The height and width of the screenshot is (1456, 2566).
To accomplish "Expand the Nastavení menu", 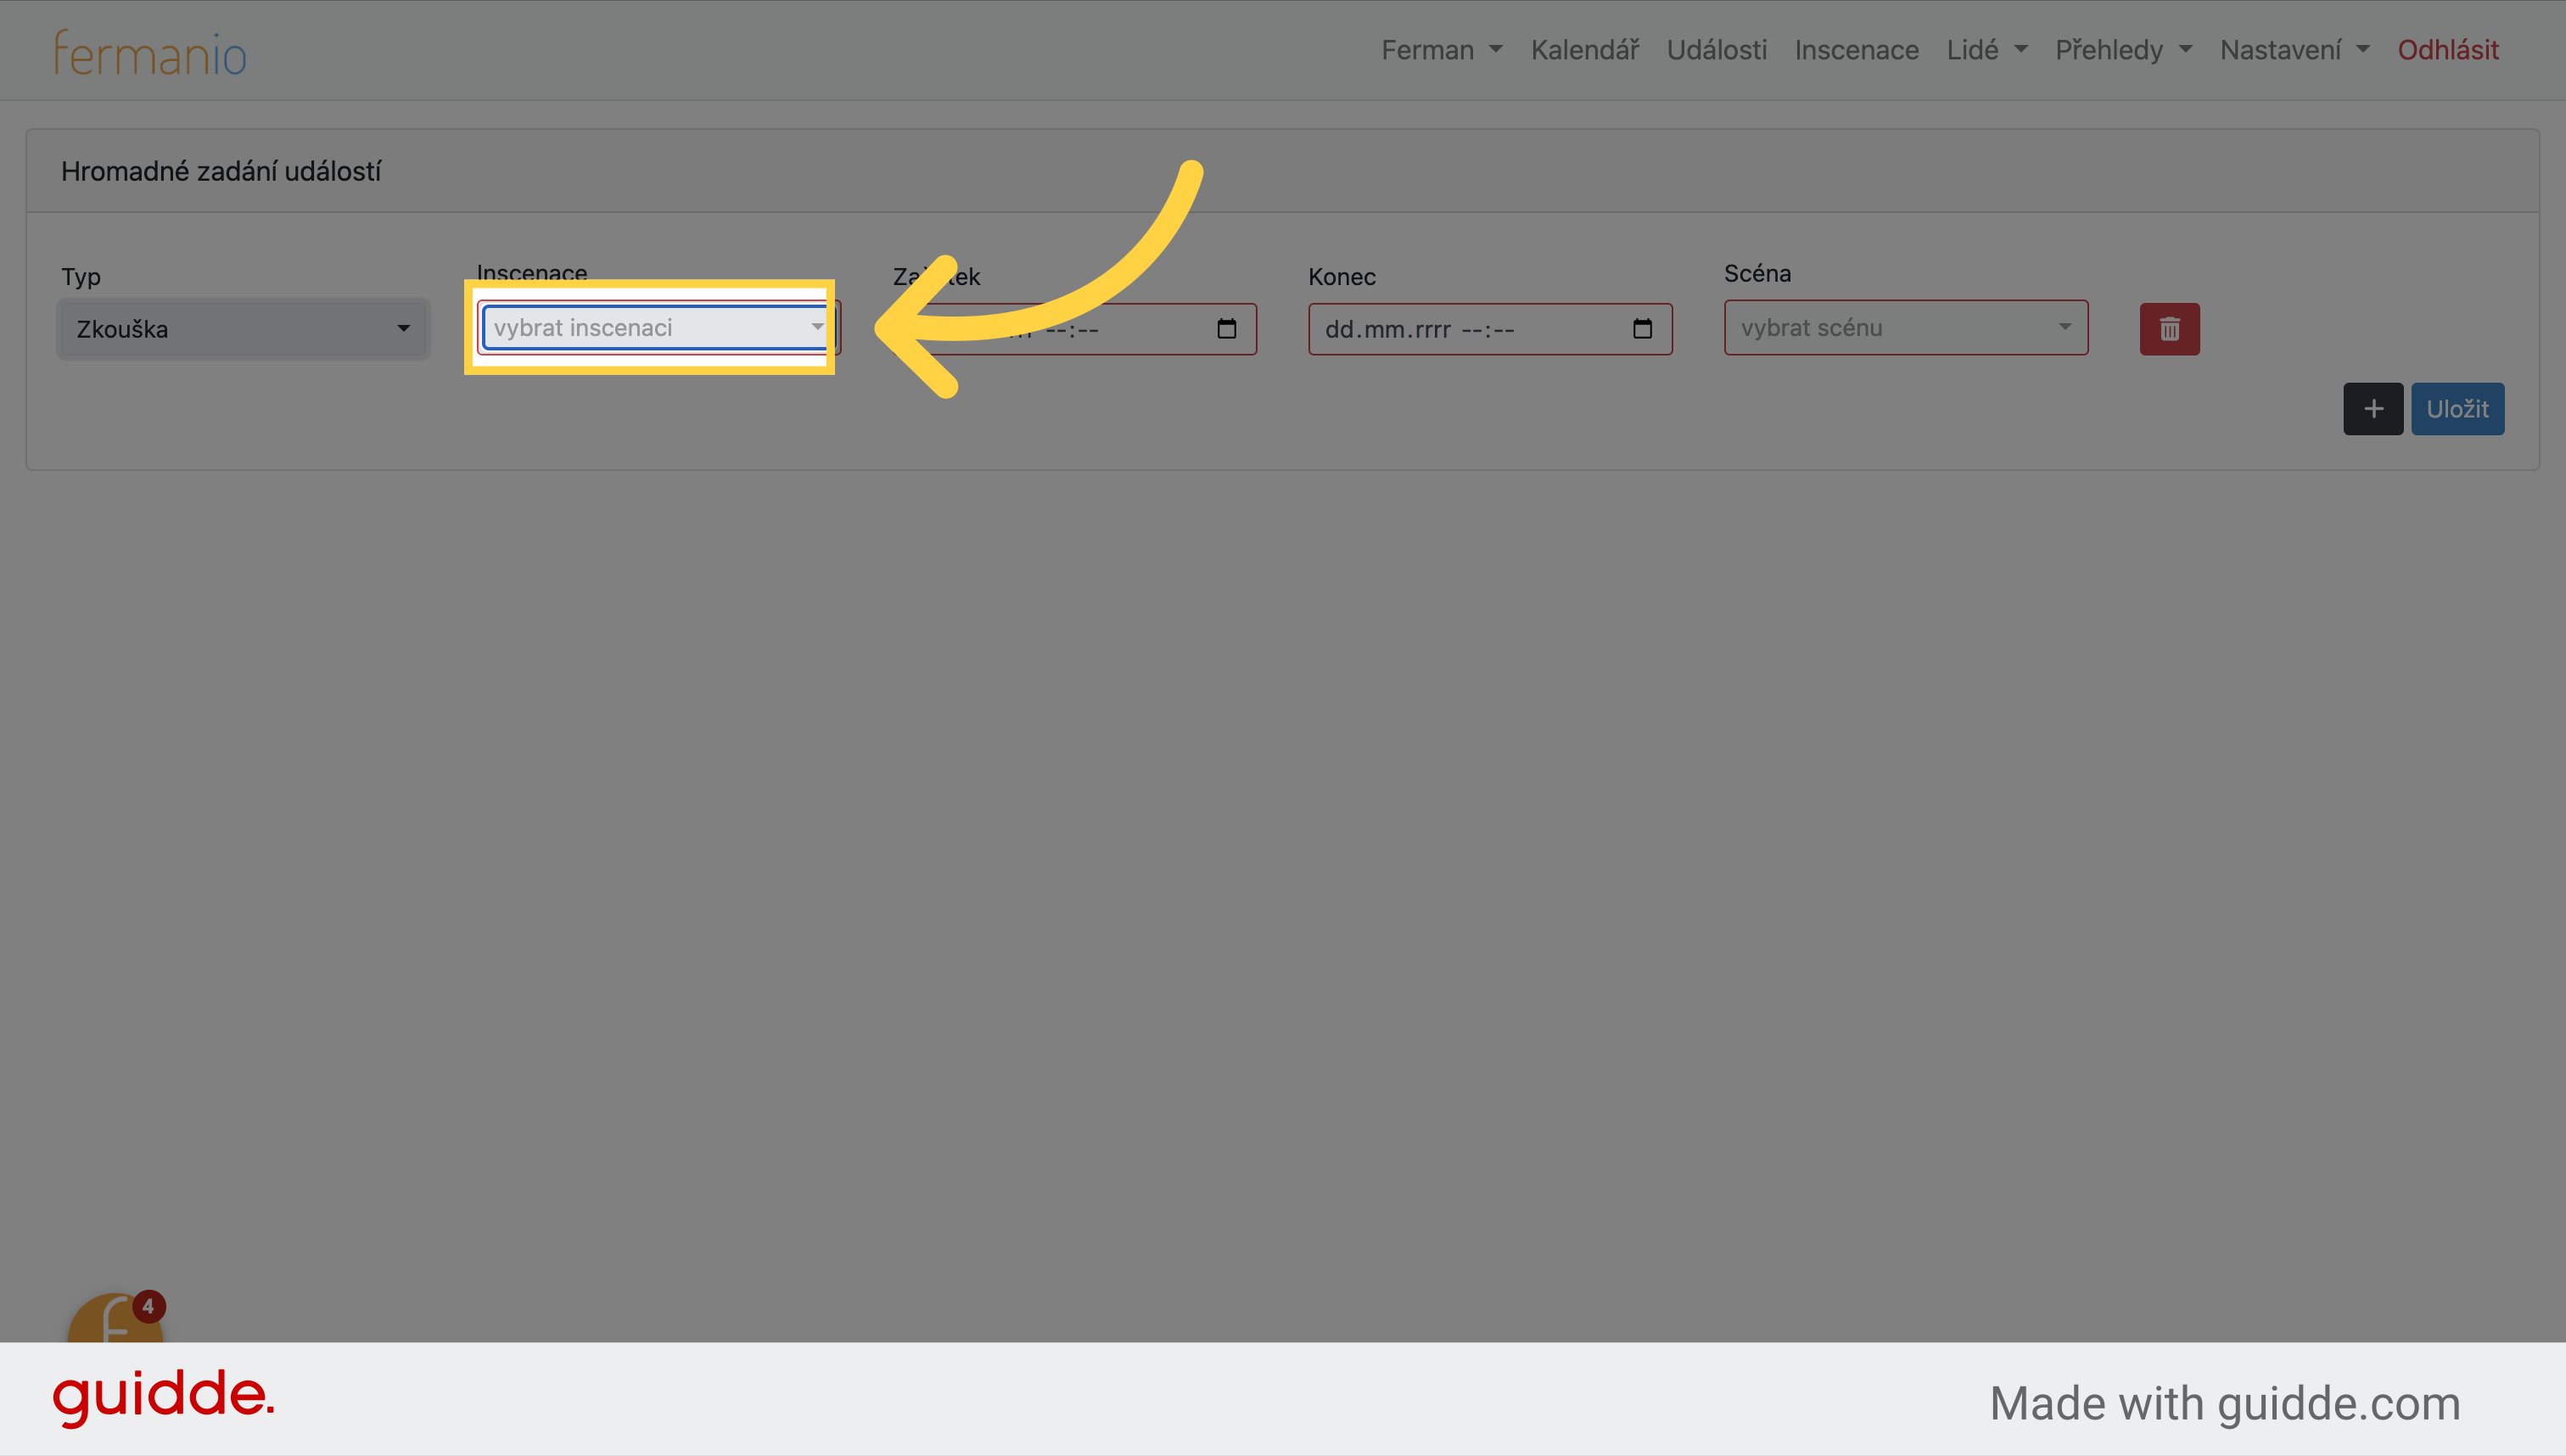I will (x=2294, y=50).
